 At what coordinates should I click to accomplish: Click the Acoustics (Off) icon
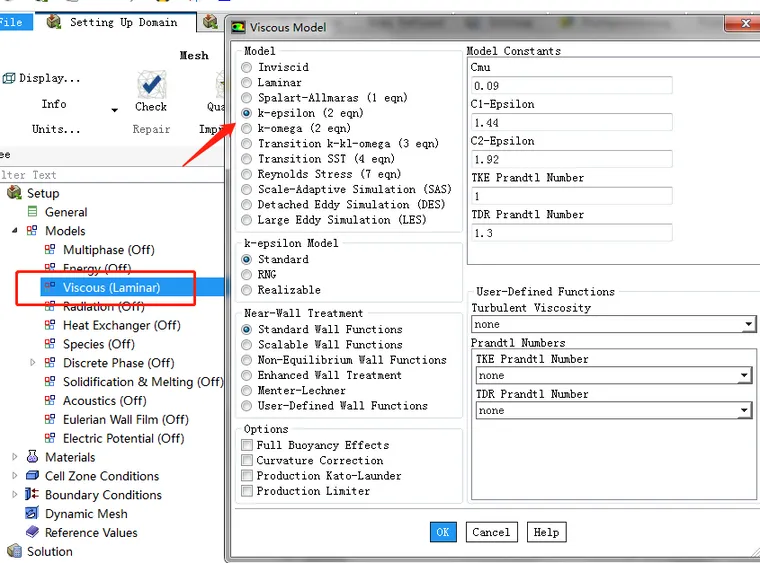pos(50,401)
